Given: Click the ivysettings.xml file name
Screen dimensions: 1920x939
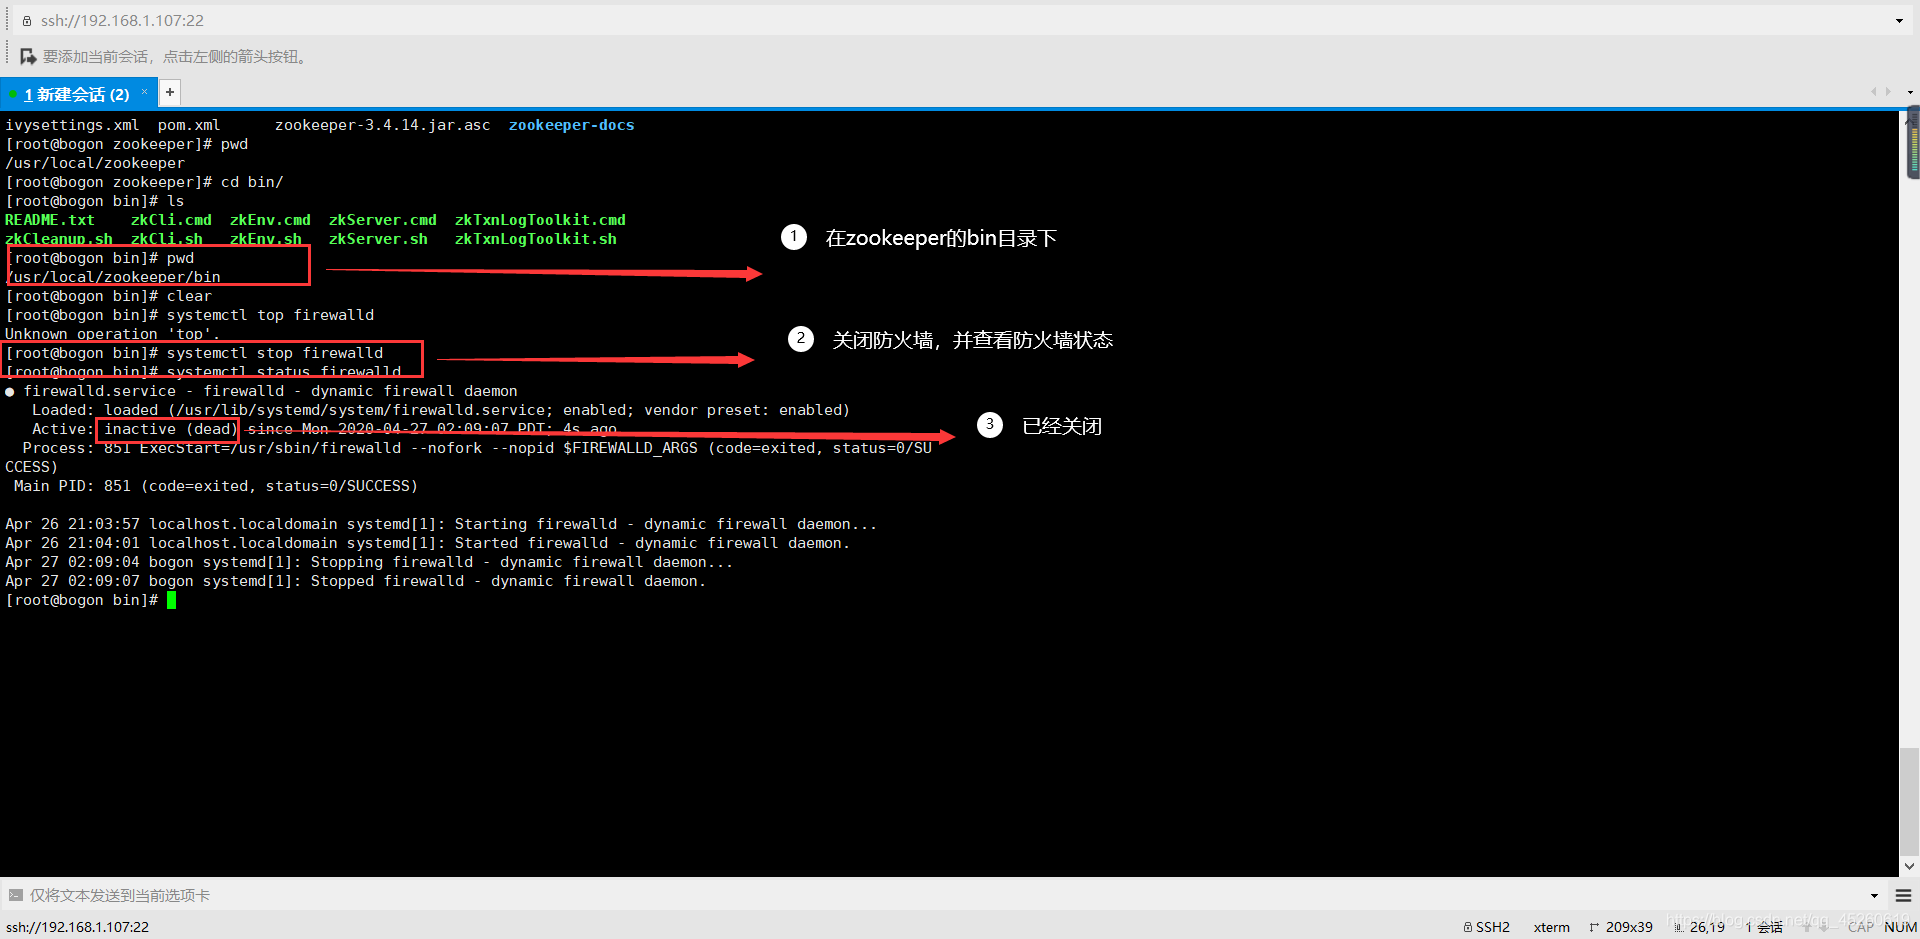Looking at the screenshot, I should point(72,125).
